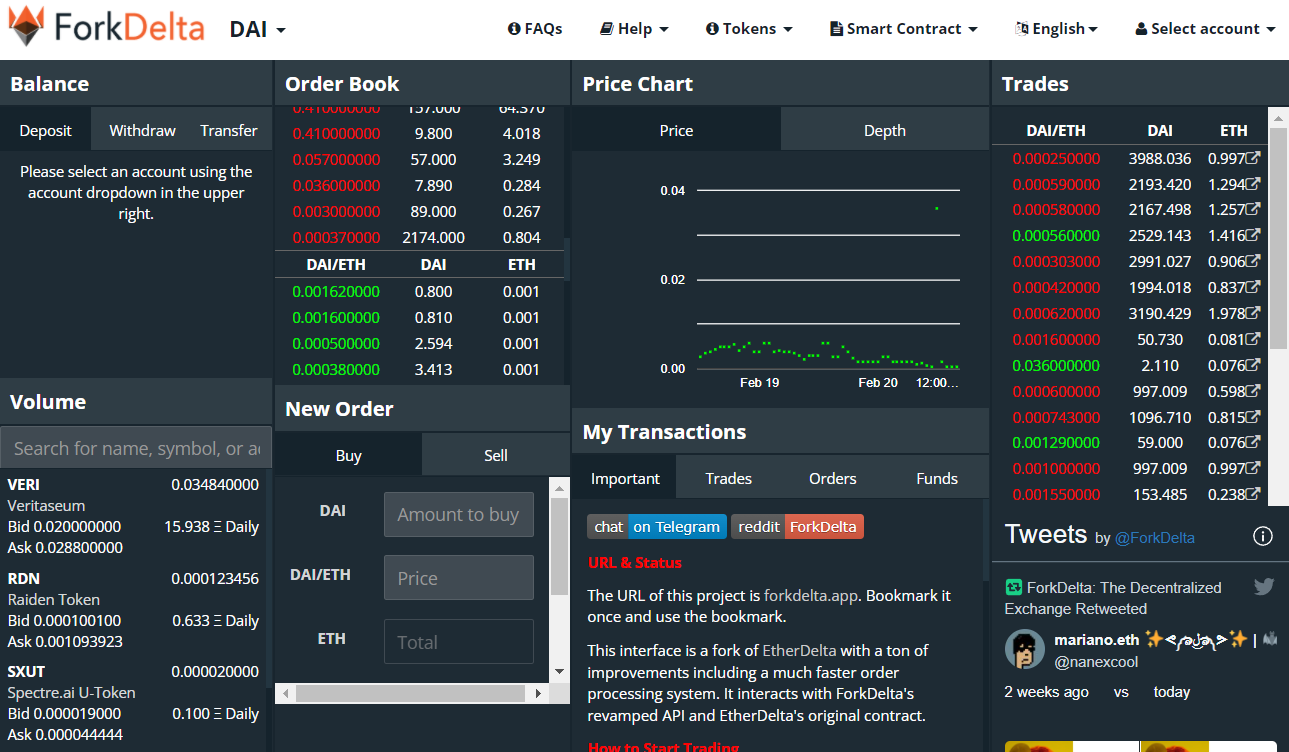Open the external link icon for 3988.036 trade
This screenshot has width=1289, height=752.
tap(1253, 158)
